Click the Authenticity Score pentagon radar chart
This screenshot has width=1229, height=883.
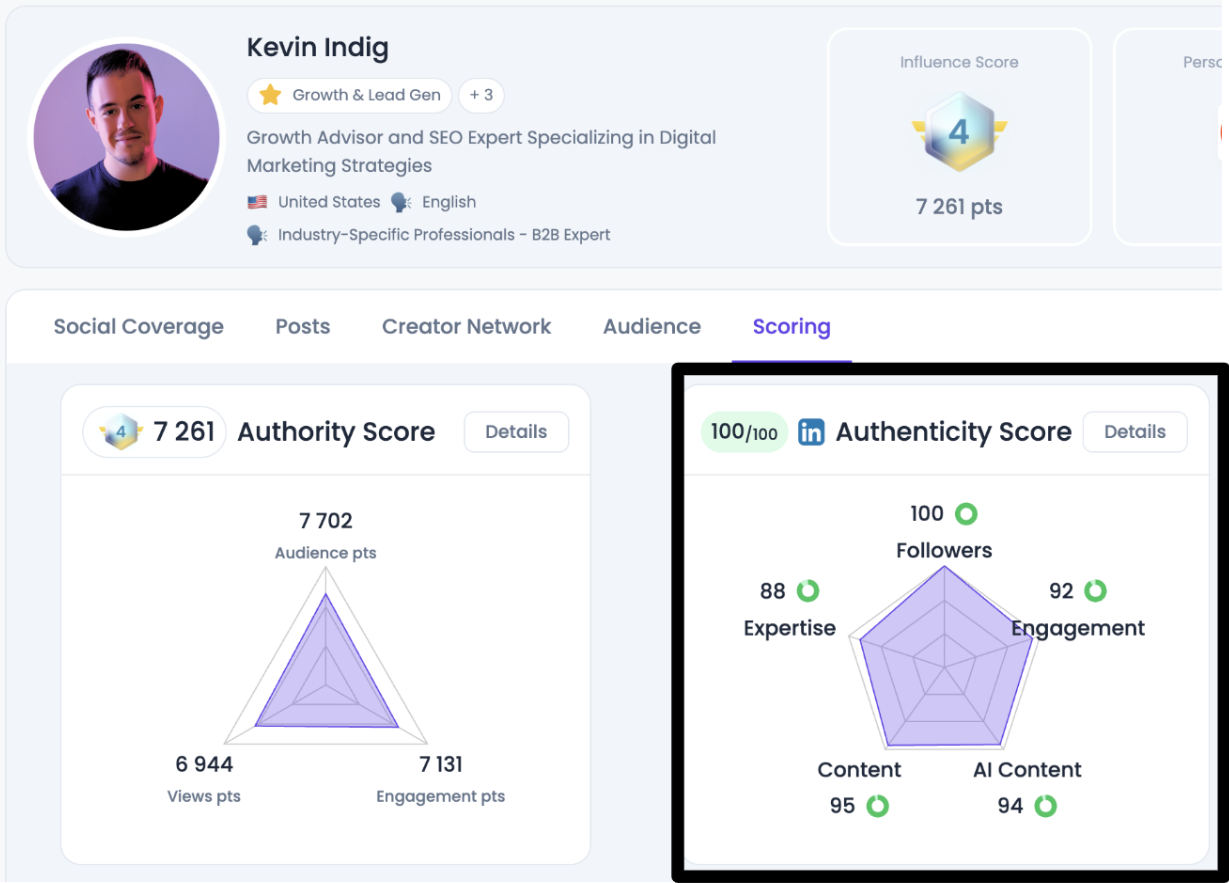(942, 660)
